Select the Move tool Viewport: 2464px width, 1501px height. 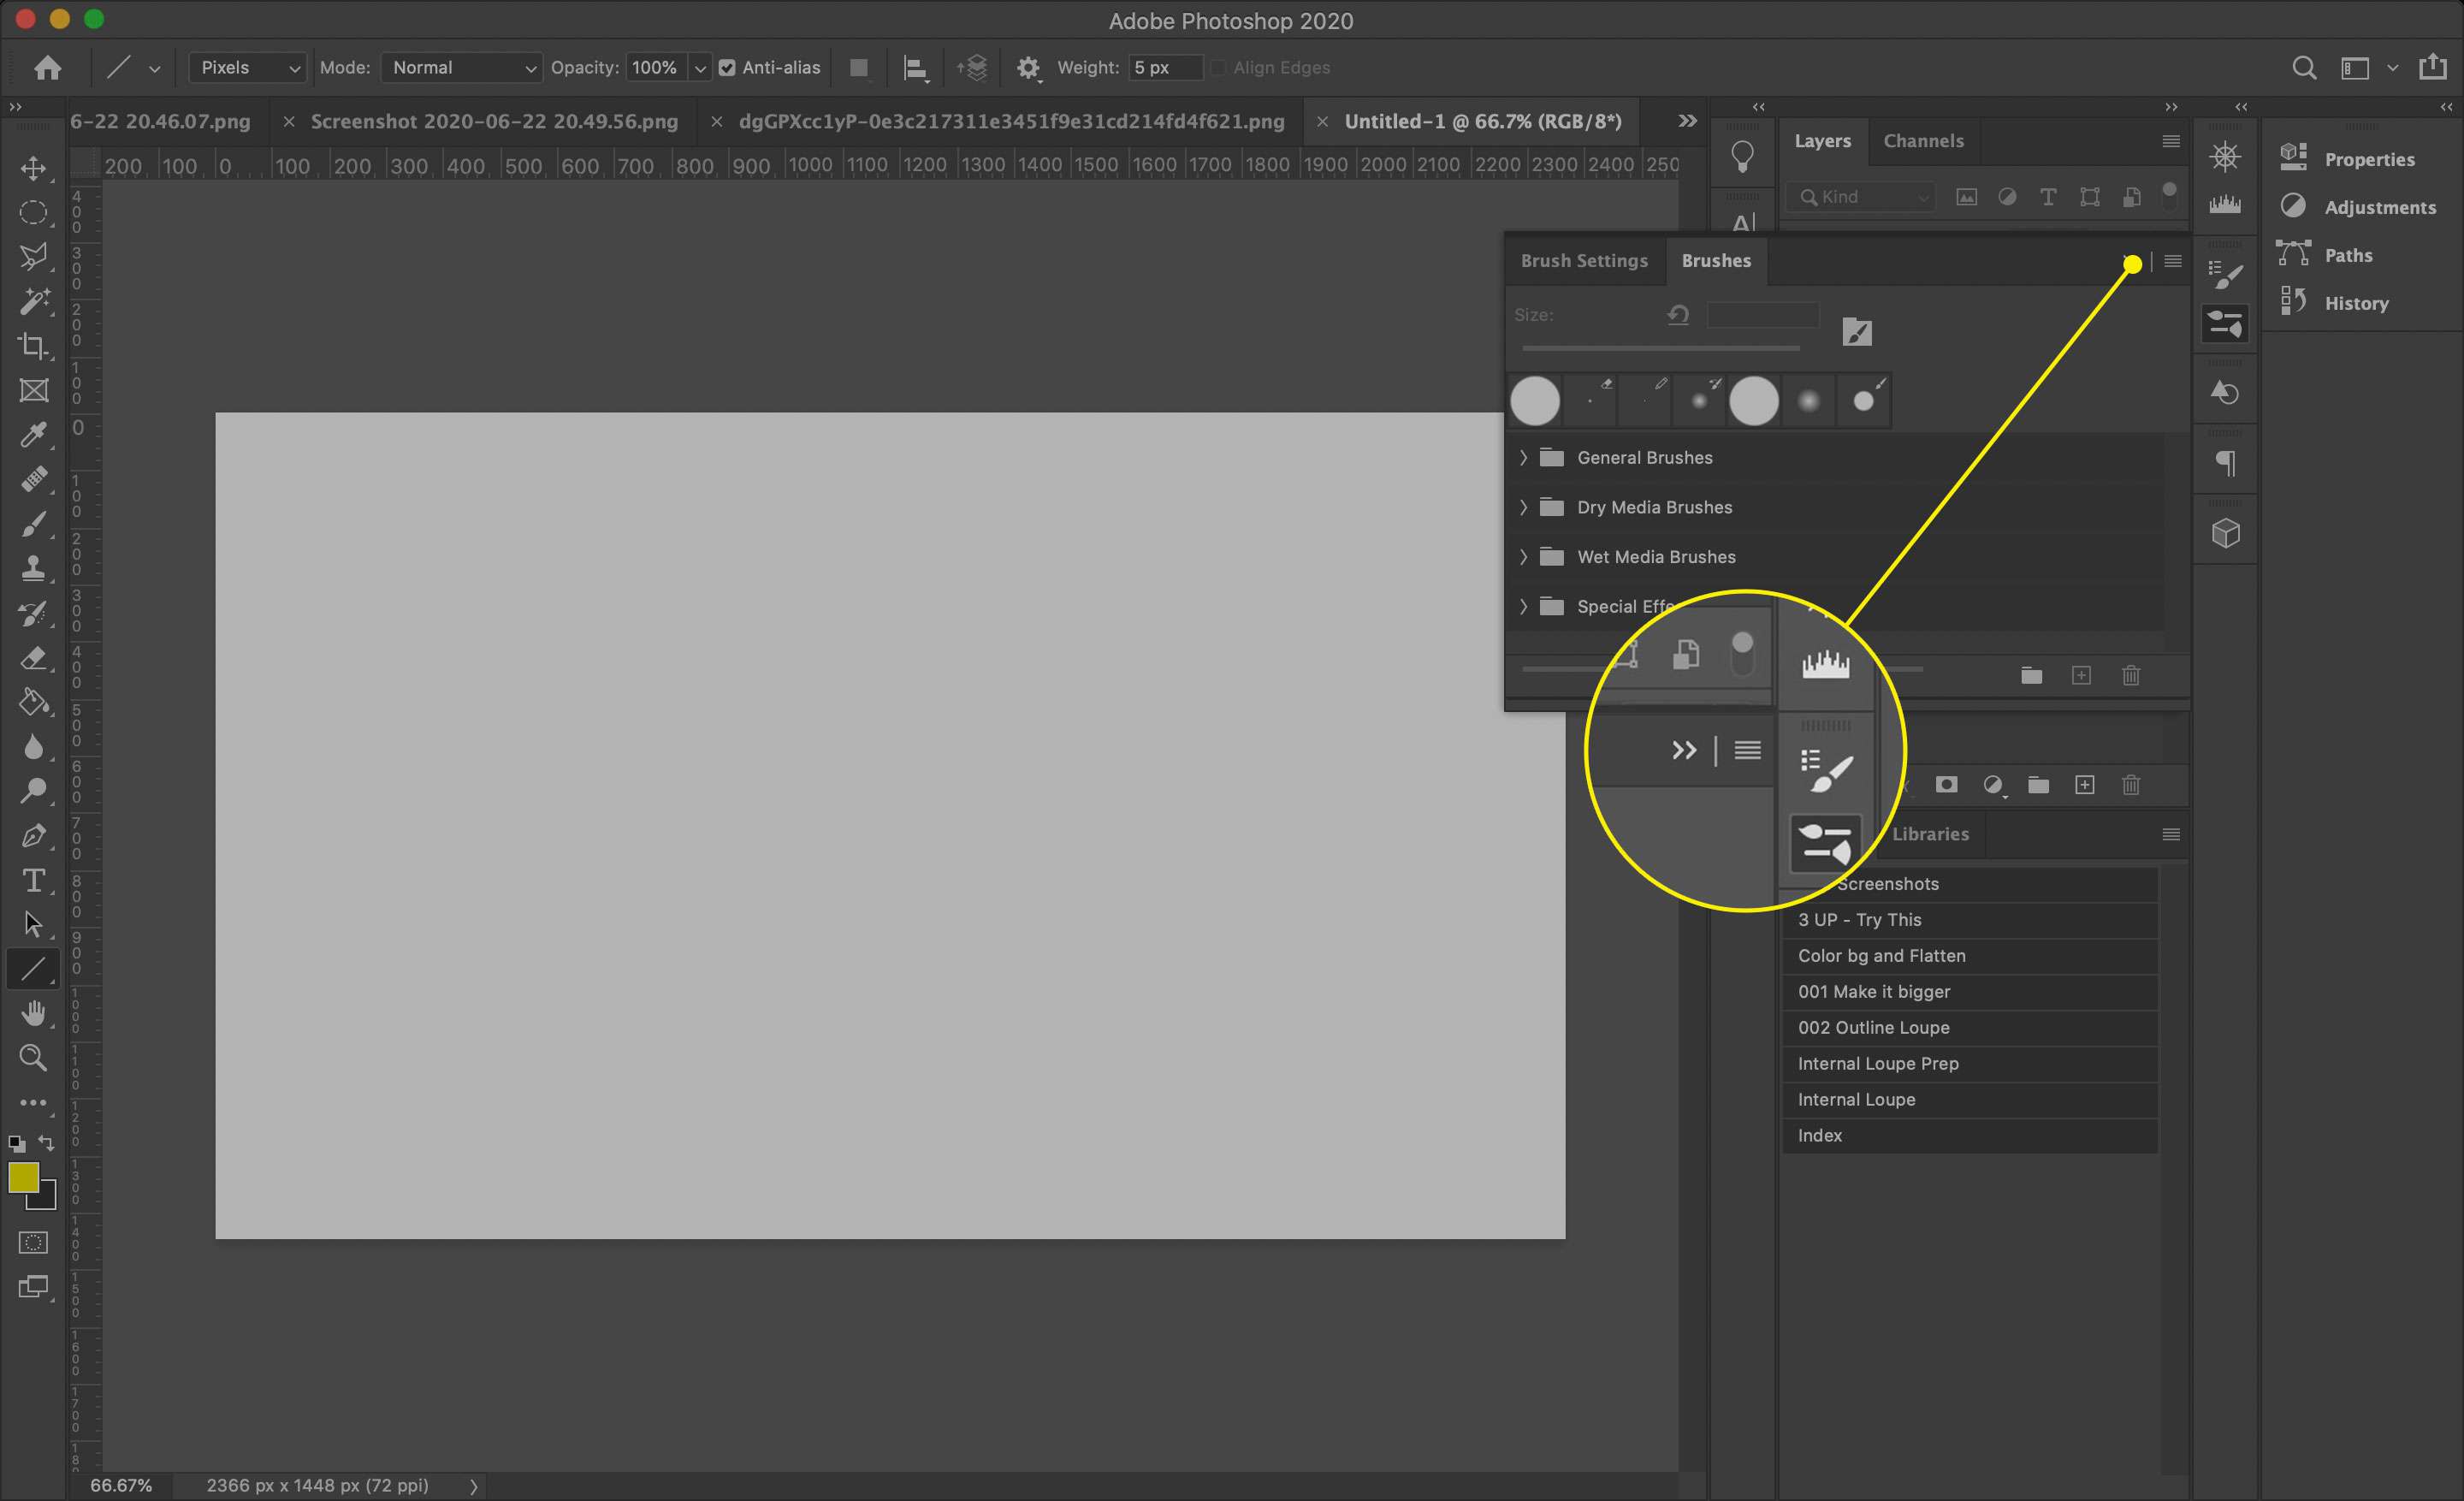click(x=33, y=168)
